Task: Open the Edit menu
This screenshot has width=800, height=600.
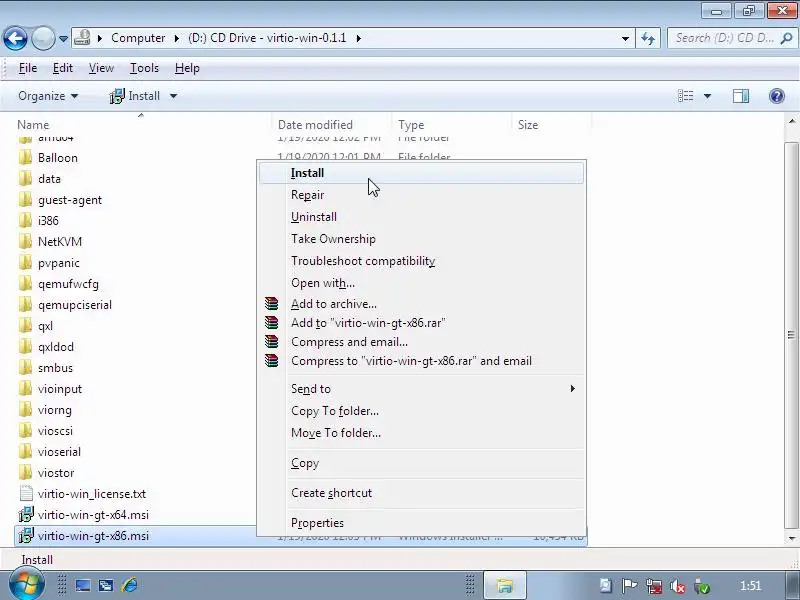Action: [63, 68]
